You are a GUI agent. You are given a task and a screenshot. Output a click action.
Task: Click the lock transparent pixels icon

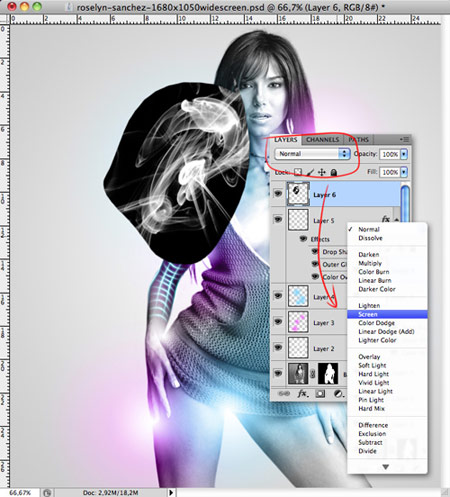pyautogui.click(x=298, y=172)
